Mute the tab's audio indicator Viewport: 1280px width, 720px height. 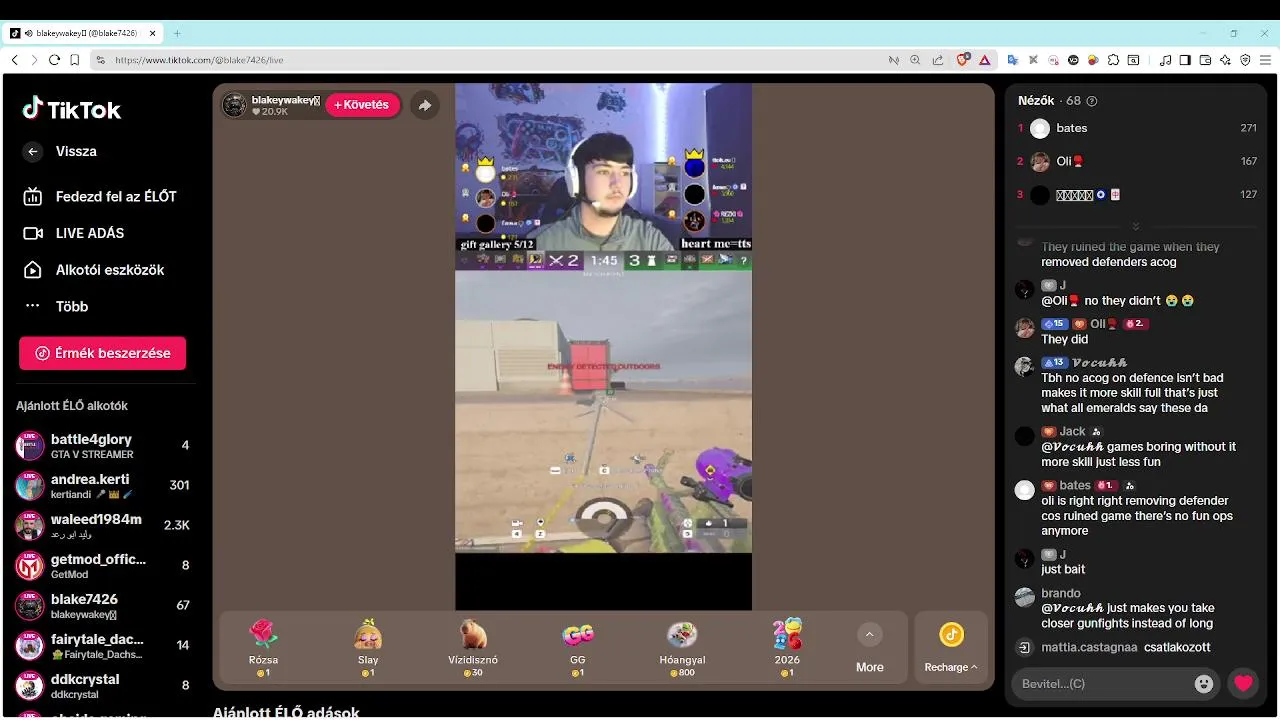[28, 33]
